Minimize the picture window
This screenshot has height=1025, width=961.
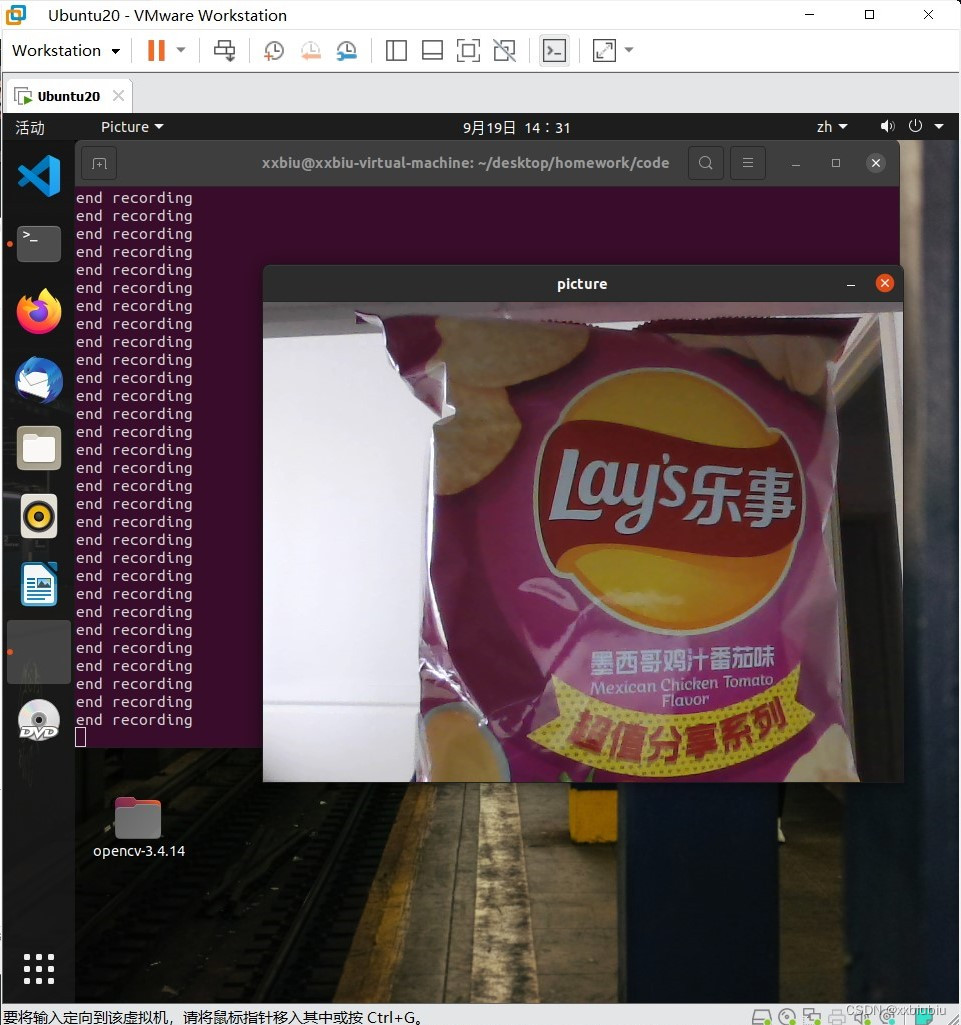(851, 284)
